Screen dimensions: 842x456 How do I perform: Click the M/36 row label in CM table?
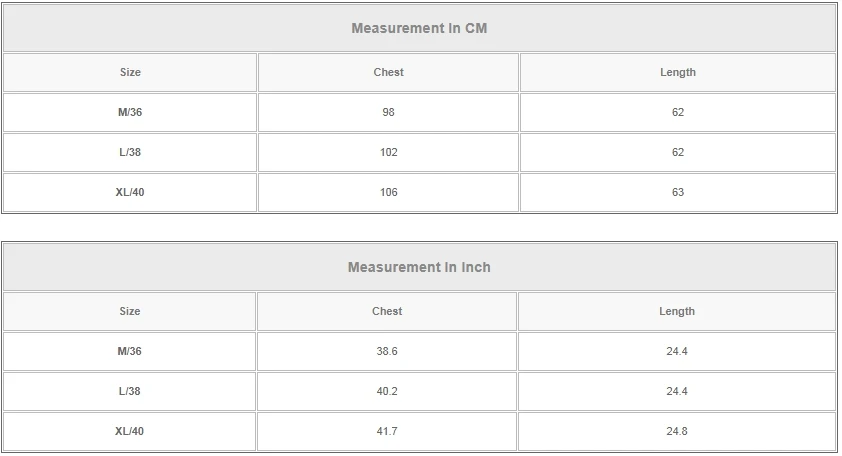[130, 112]
